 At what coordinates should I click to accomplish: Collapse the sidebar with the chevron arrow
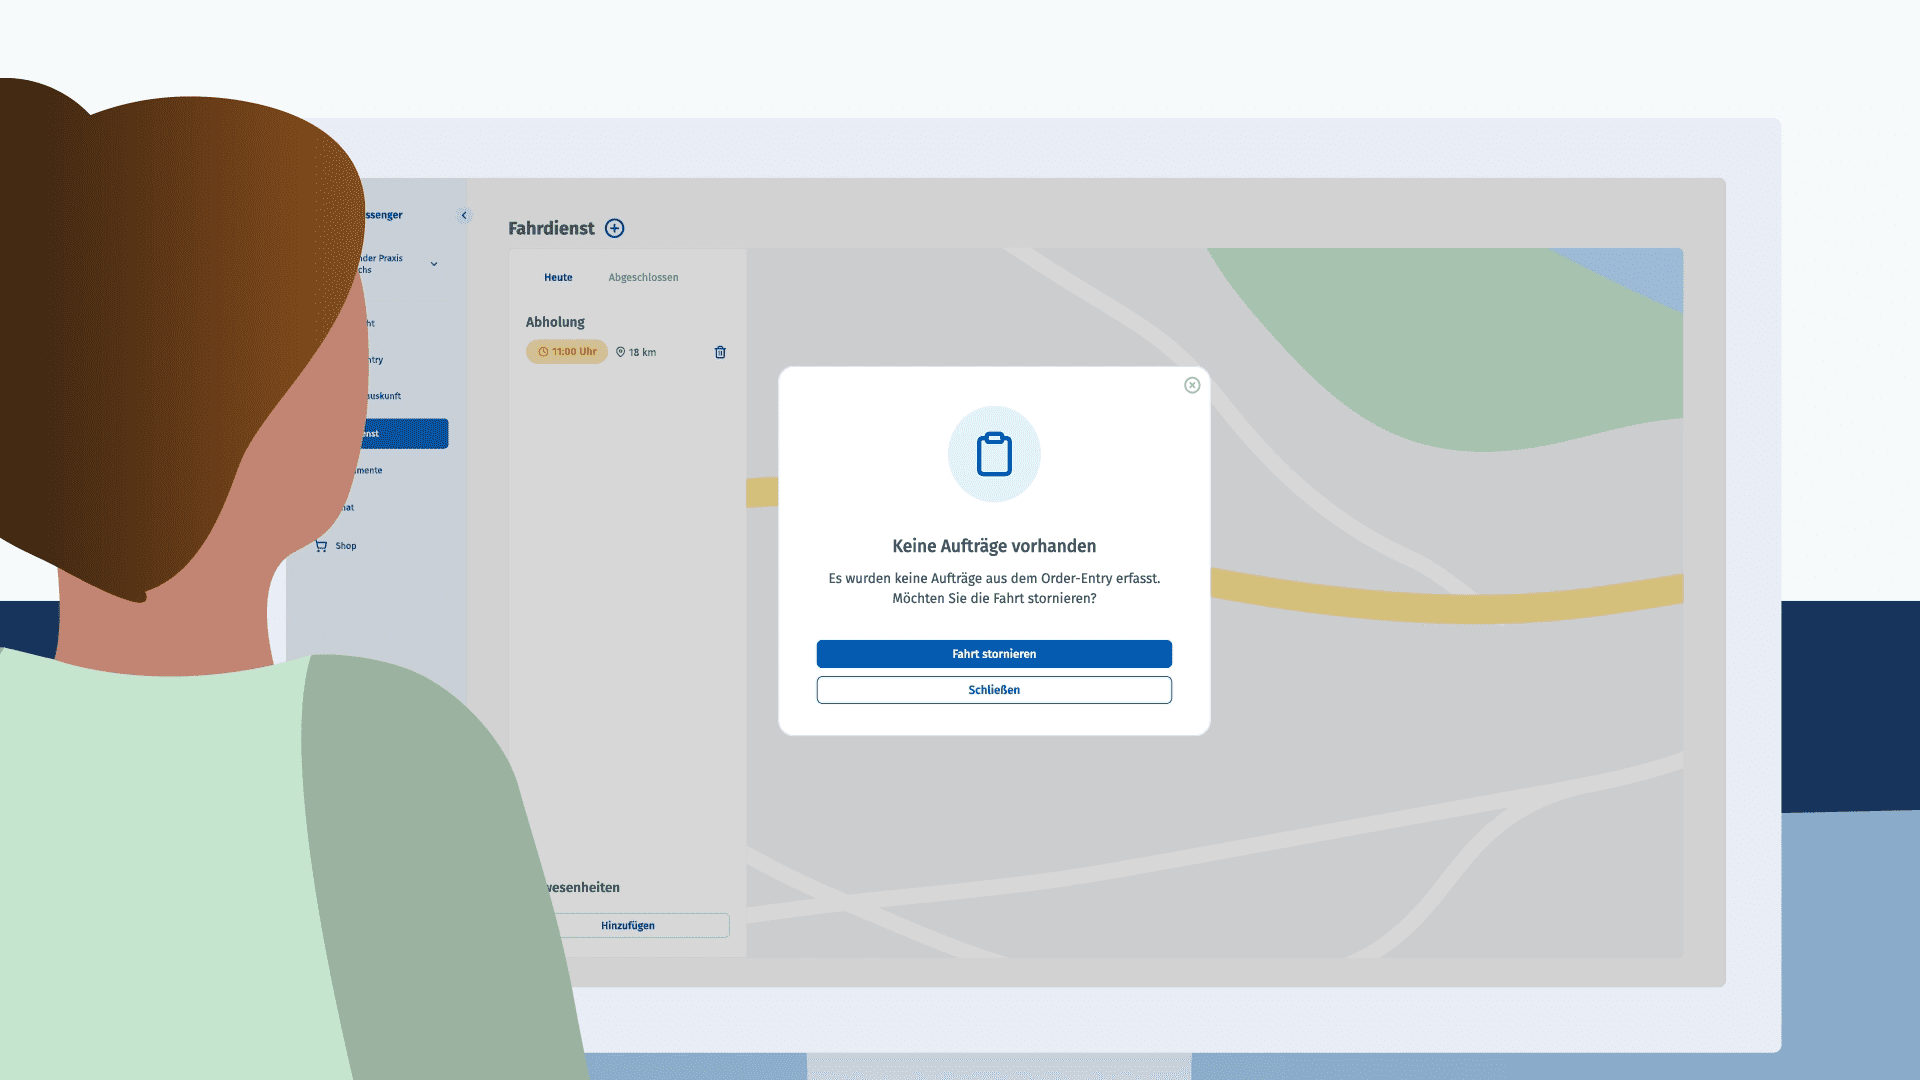coord(464,215)
